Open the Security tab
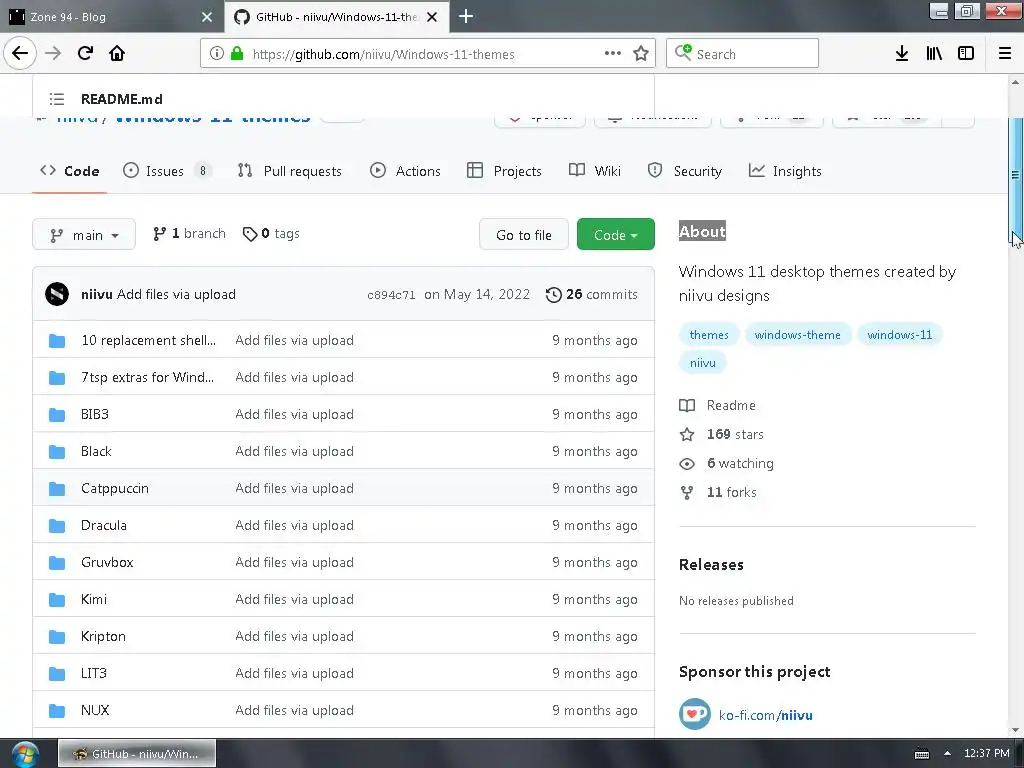The image size is (1024, 768). click(684, 171)
